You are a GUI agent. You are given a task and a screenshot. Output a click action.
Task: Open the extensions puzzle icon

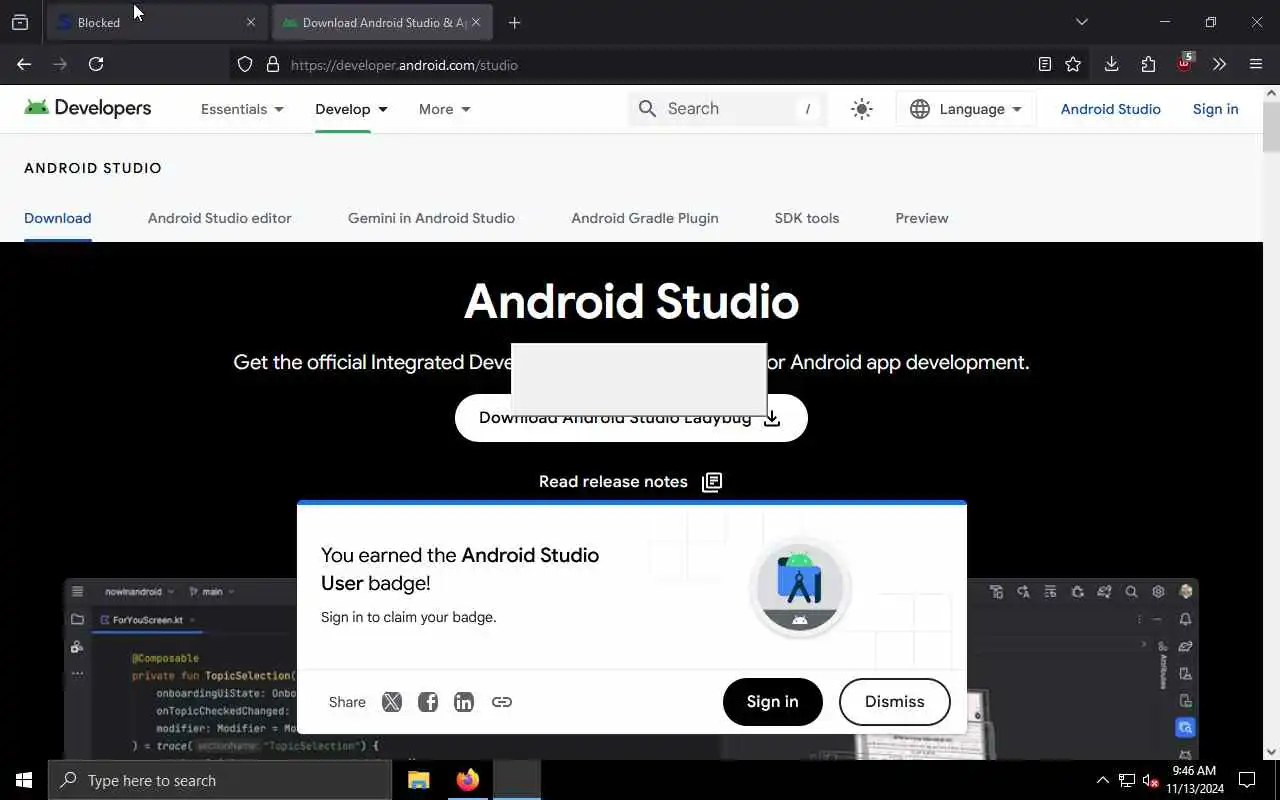[1148, 64]
